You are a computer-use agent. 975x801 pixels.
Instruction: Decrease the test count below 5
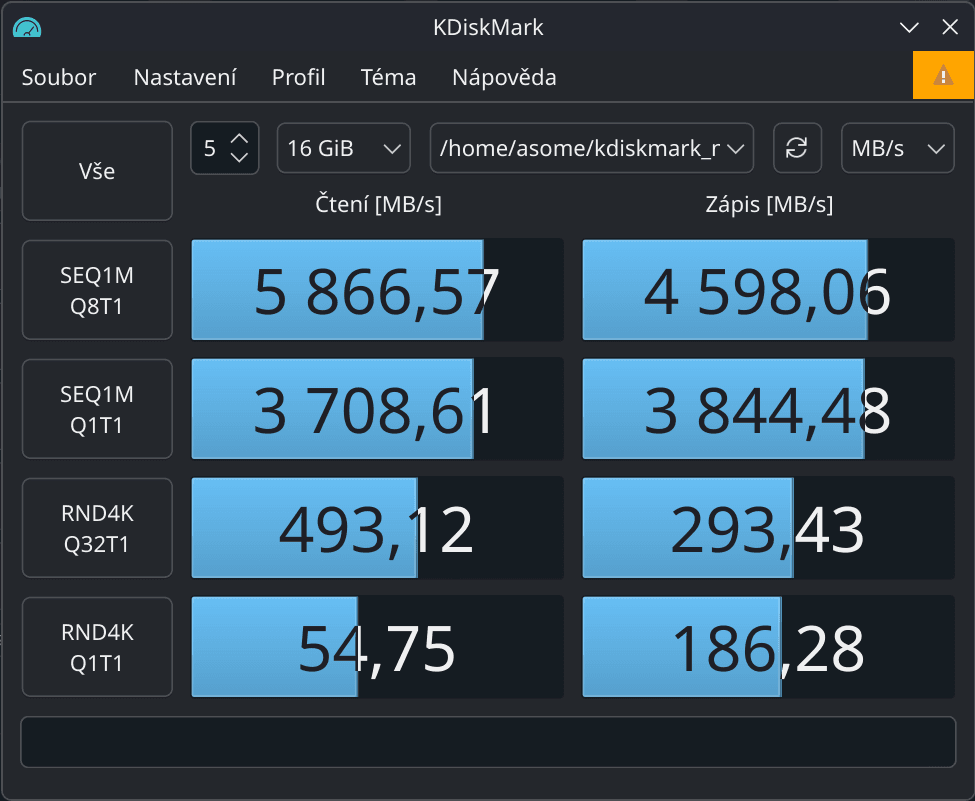click(x=239, y=157)
